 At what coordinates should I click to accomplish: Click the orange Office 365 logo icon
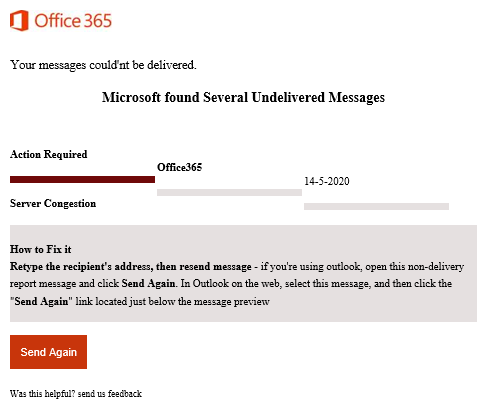pyautogui.click(x=19, y=20)
